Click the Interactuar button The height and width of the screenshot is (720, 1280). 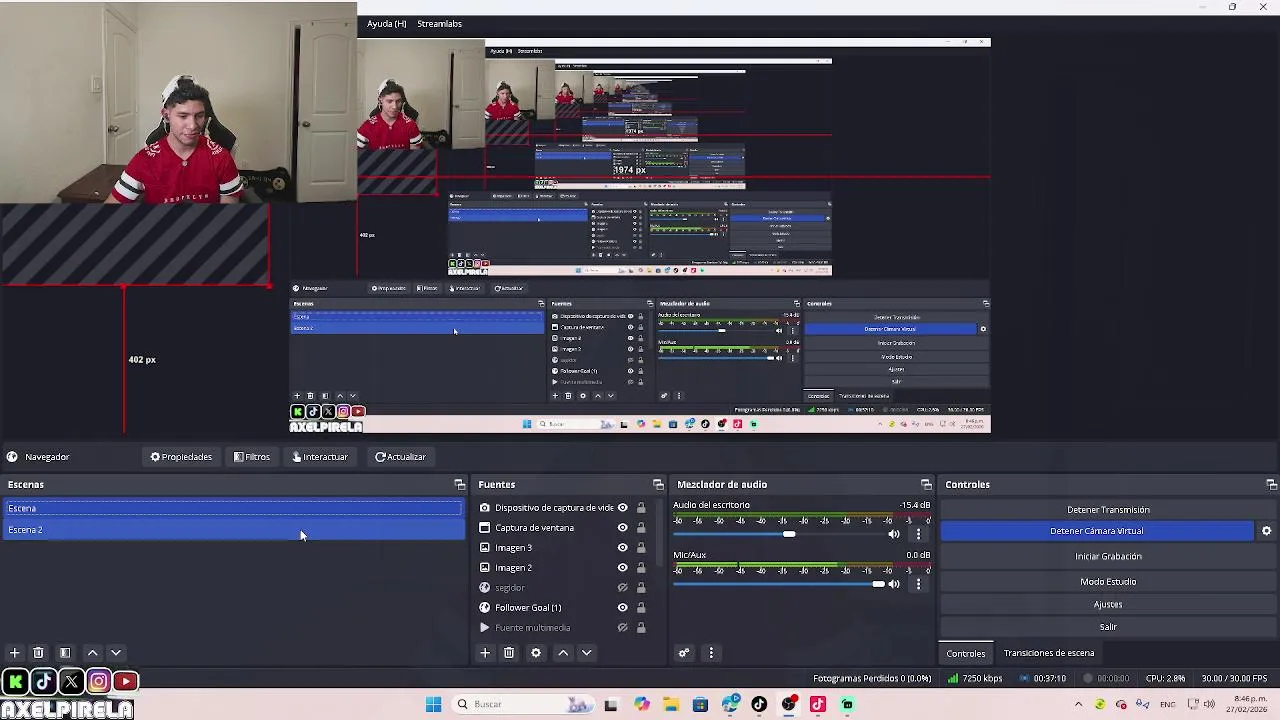(320, 457)
